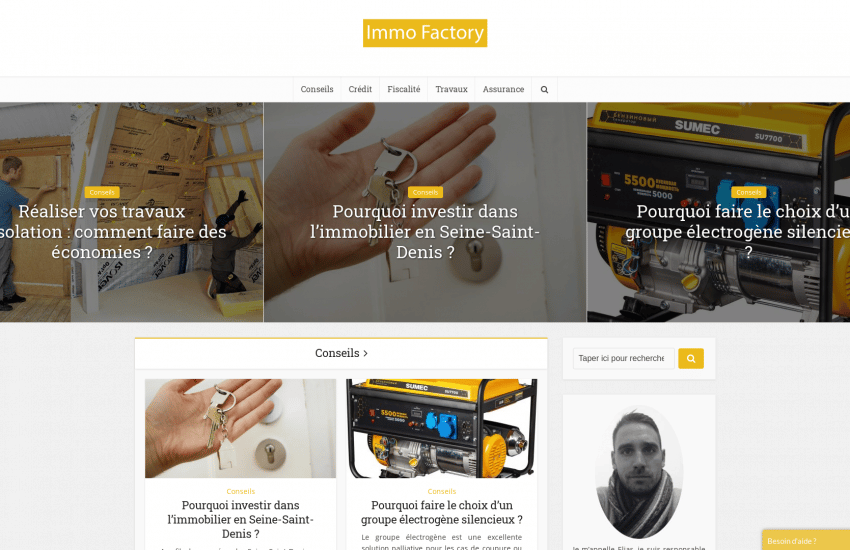This screenshot has width=850, height=550.
Task: Go to the Fiscalité section
Action: pos(403,89)
